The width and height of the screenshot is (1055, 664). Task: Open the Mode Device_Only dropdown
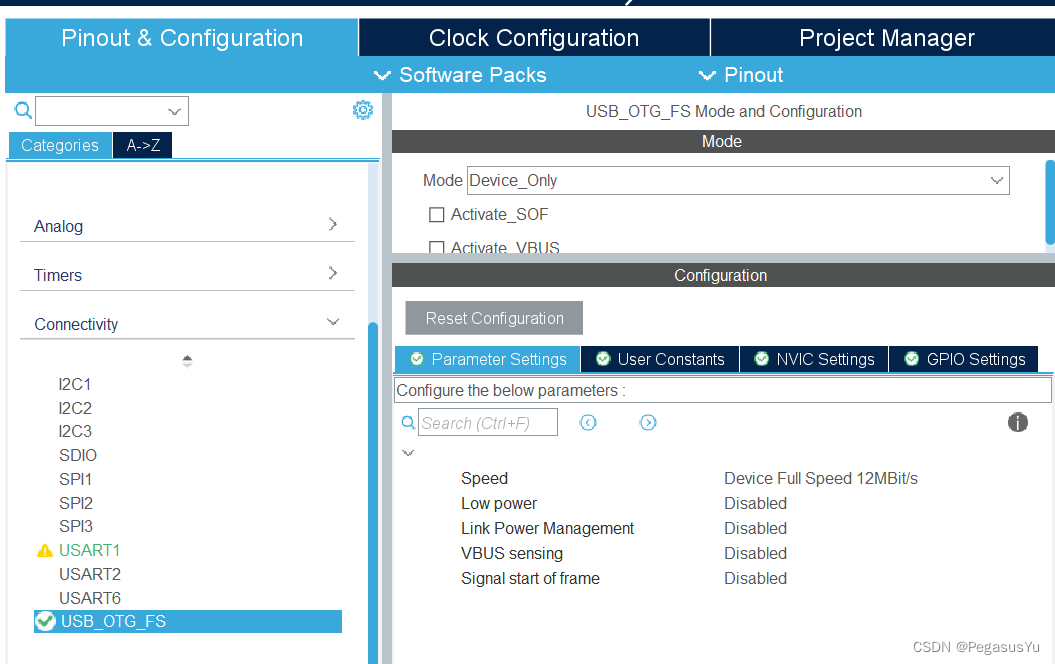click(x=738, y=181)
